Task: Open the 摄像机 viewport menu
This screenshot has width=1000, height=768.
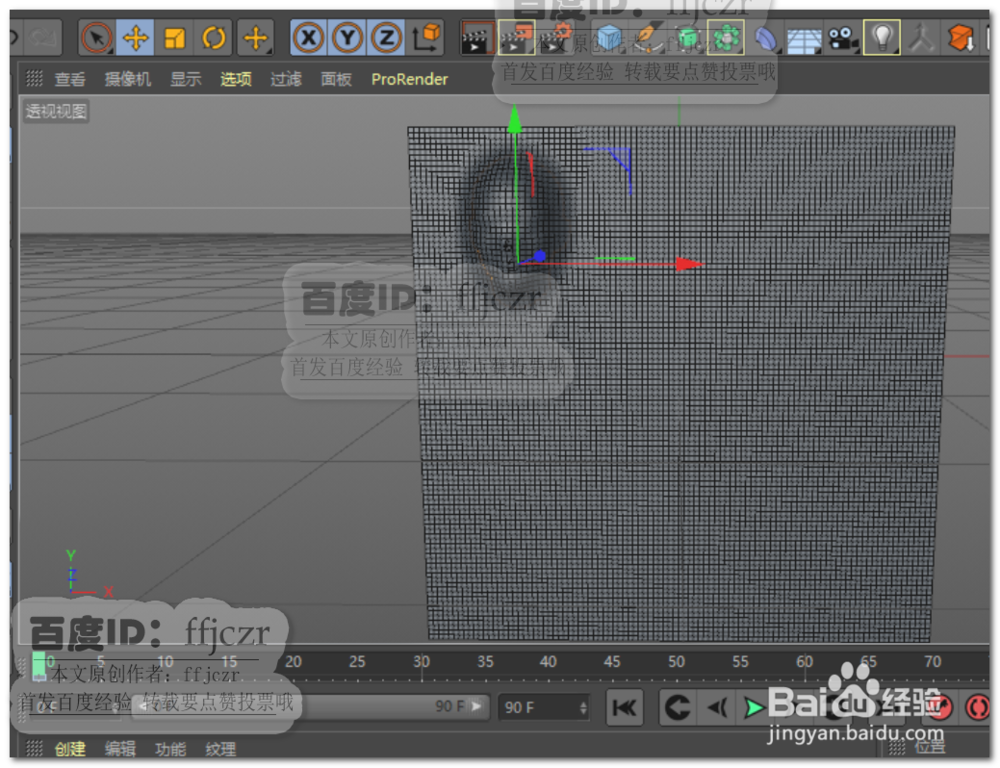Action: [x=128, y=79]
